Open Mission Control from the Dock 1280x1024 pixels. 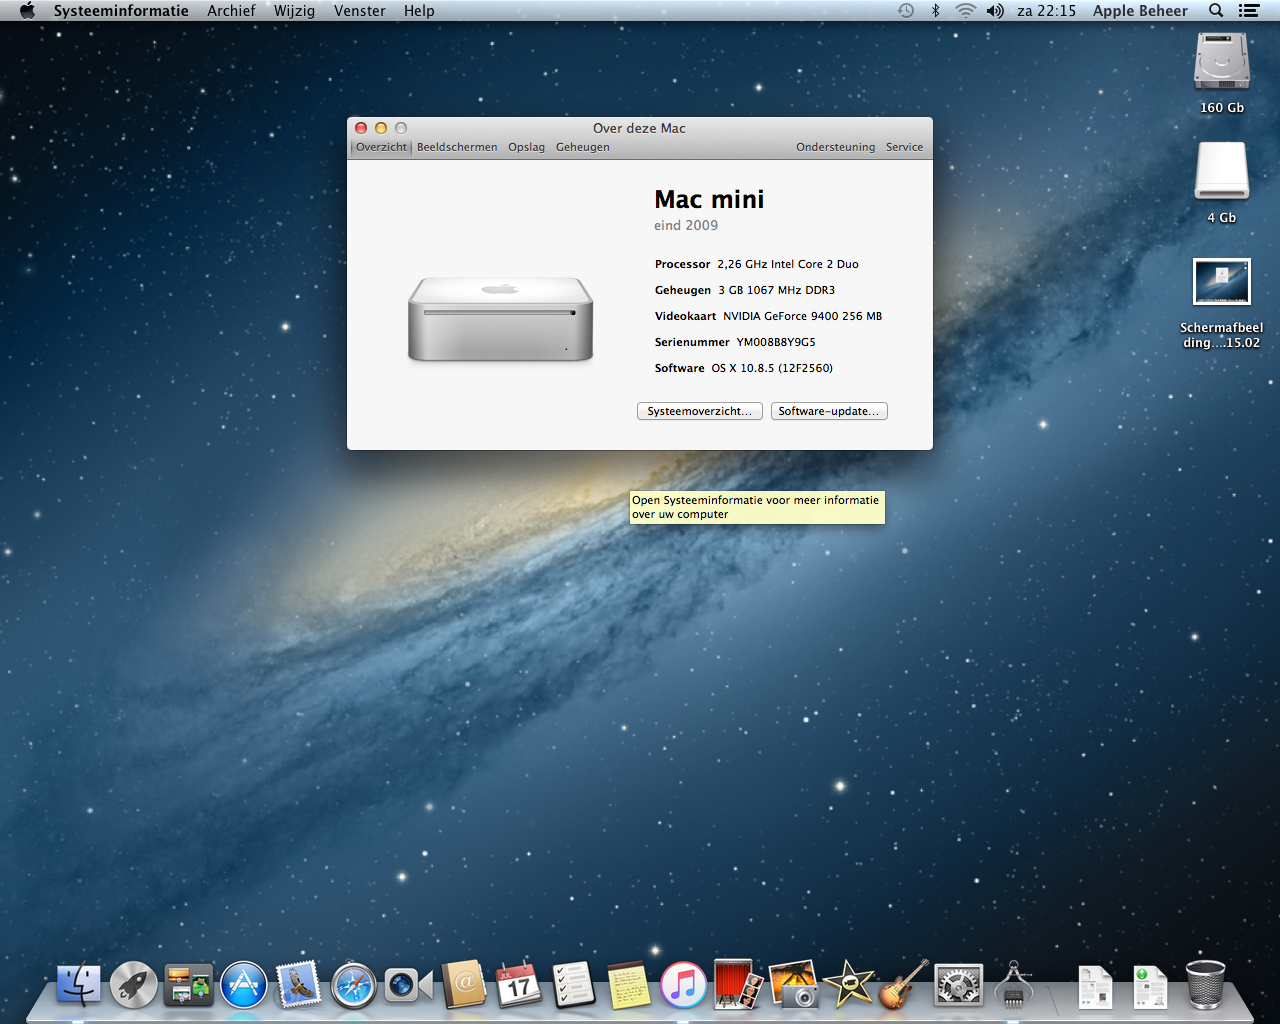188,985
